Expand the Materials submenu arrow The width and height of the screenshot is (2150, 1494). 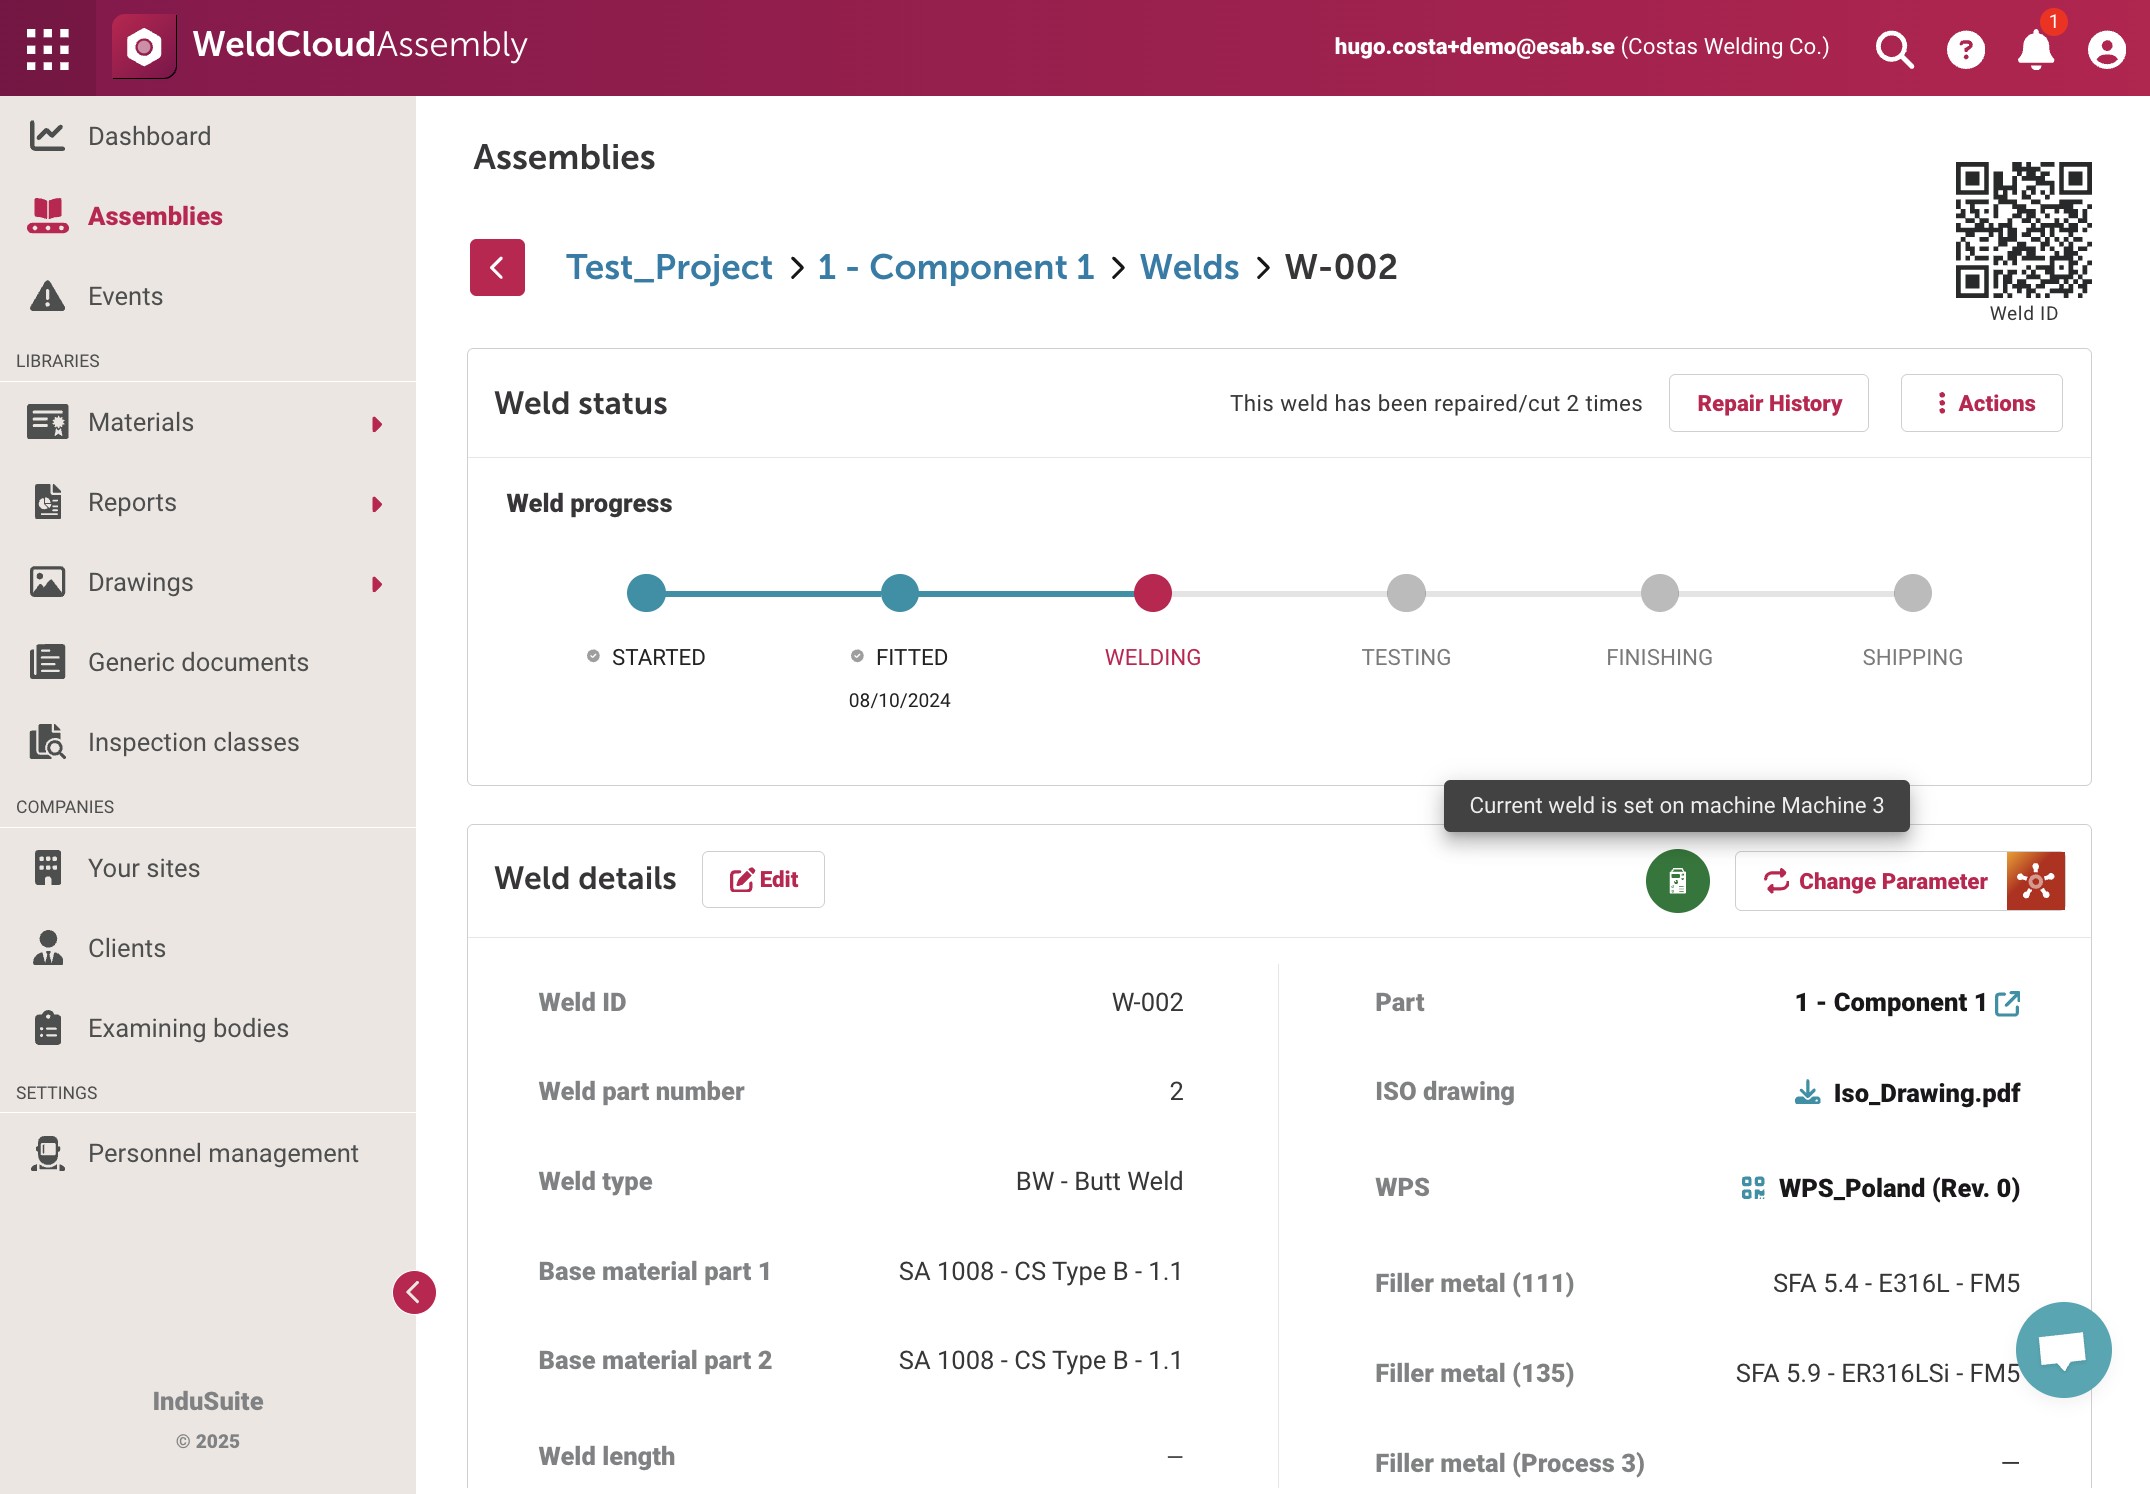point(377,423)
